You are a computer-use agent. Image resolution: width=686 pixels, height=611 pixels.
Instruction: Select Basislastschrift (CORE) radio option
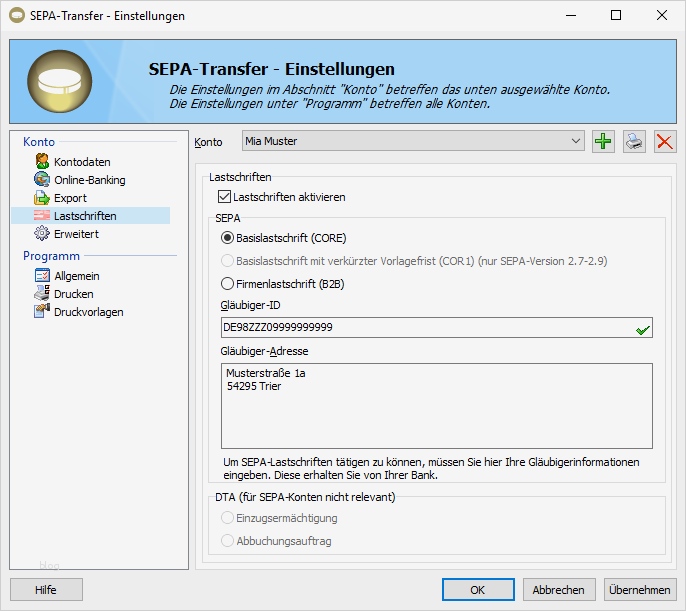click(x=227, y=238)
